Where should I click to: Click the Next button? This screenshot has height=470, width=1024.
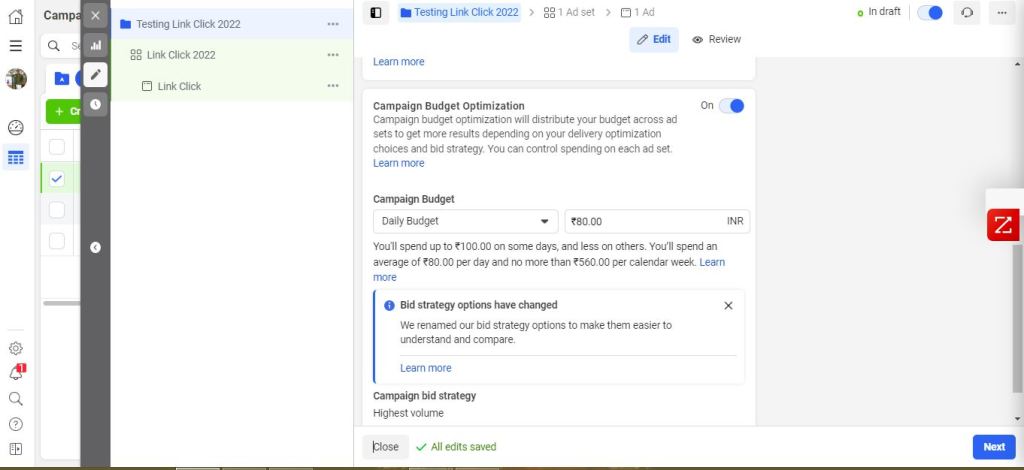point(993,447)
